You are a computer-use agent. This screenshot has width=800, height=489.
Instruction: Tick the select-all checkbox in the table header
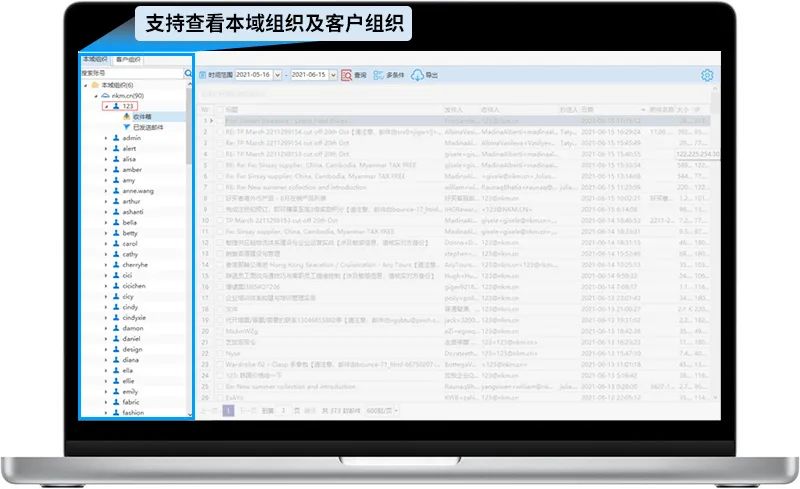pos(221,109)
